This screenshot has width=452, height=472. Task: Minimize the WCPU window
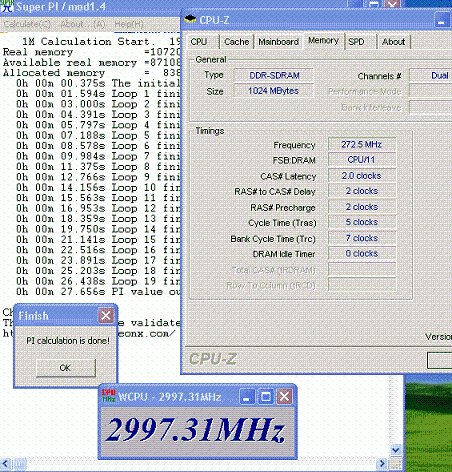click(247, 397)
